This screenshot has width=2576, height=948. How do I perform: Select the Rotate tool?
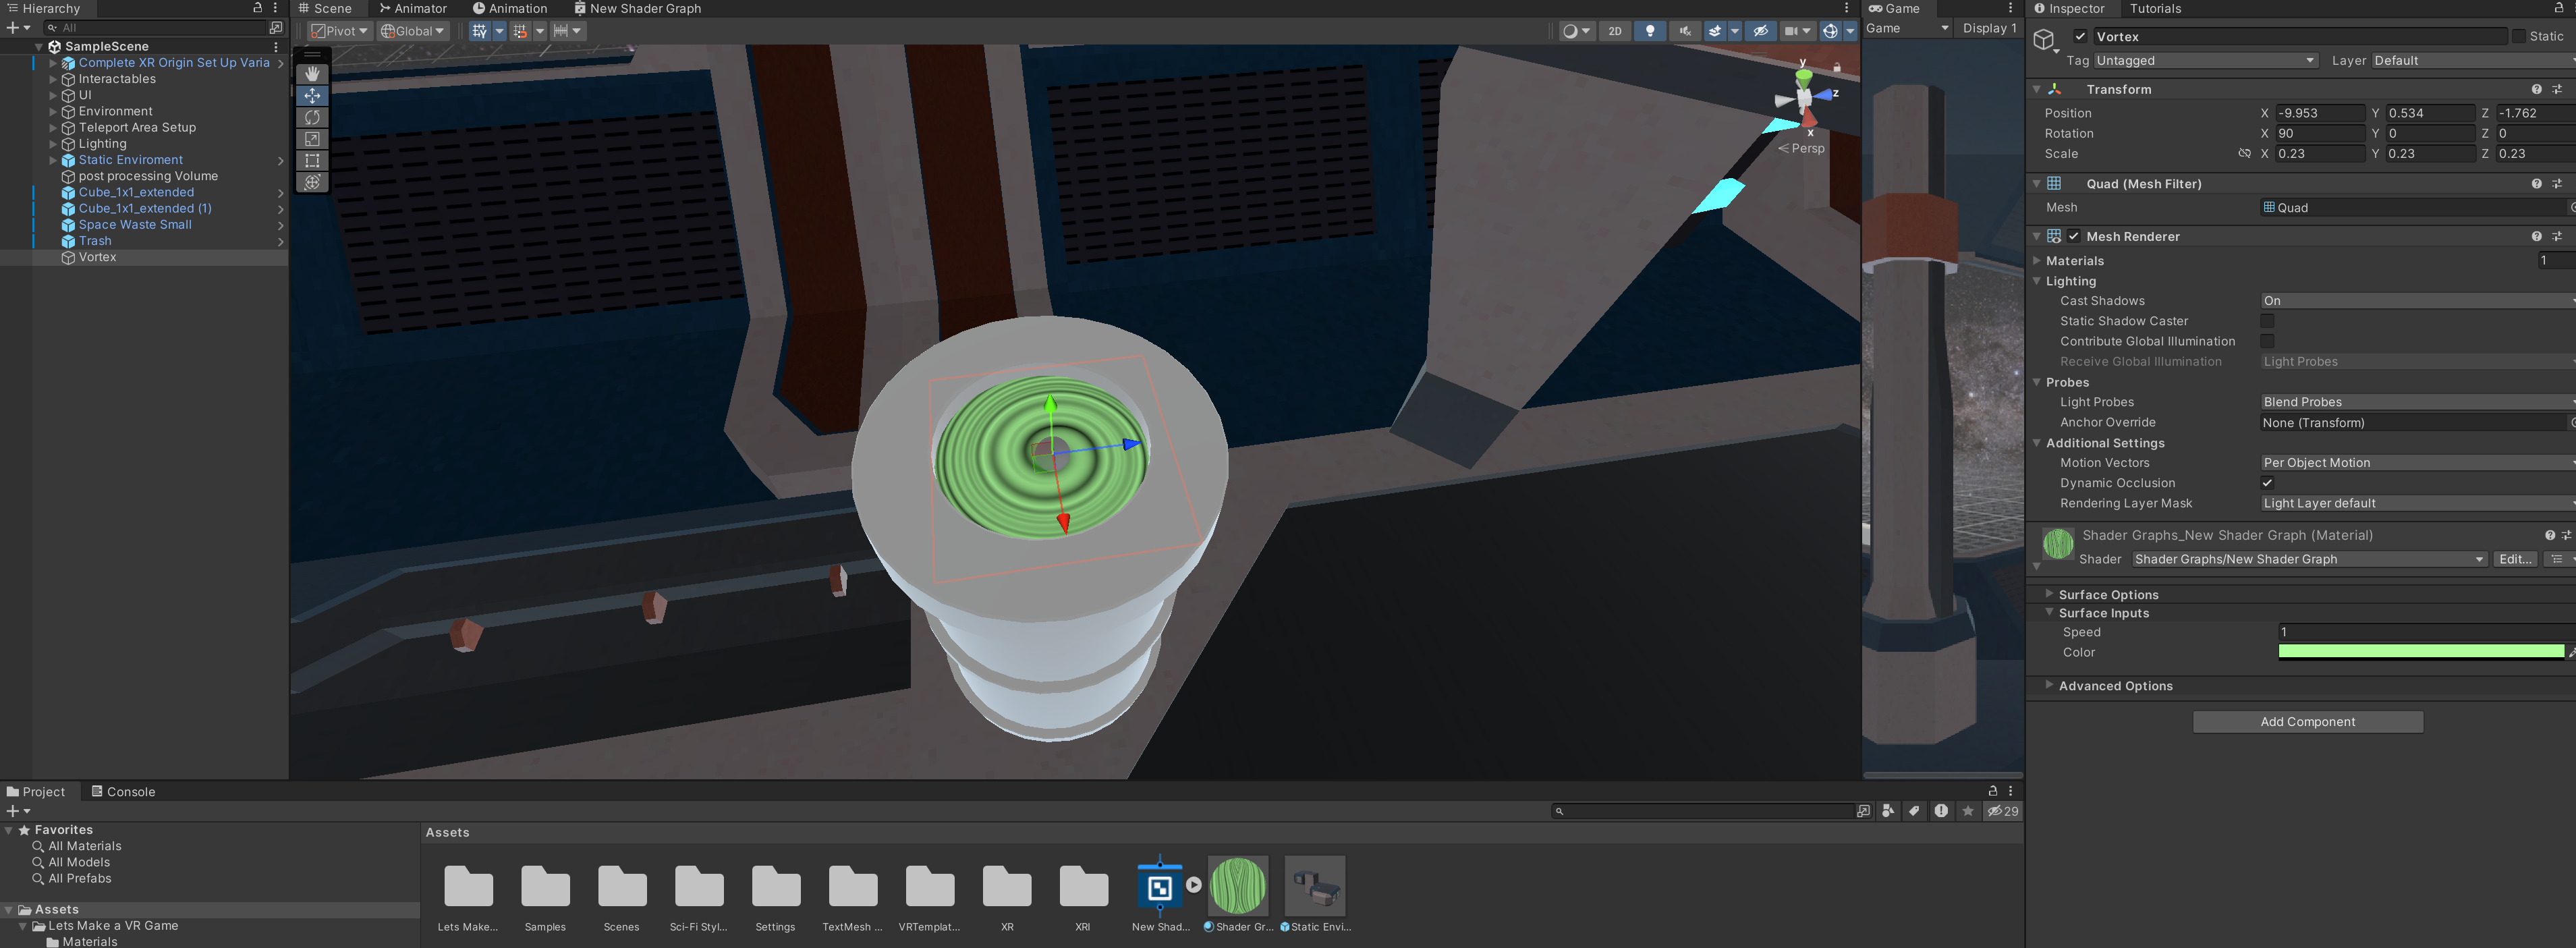pyautogui.click(x=312, y=117)
